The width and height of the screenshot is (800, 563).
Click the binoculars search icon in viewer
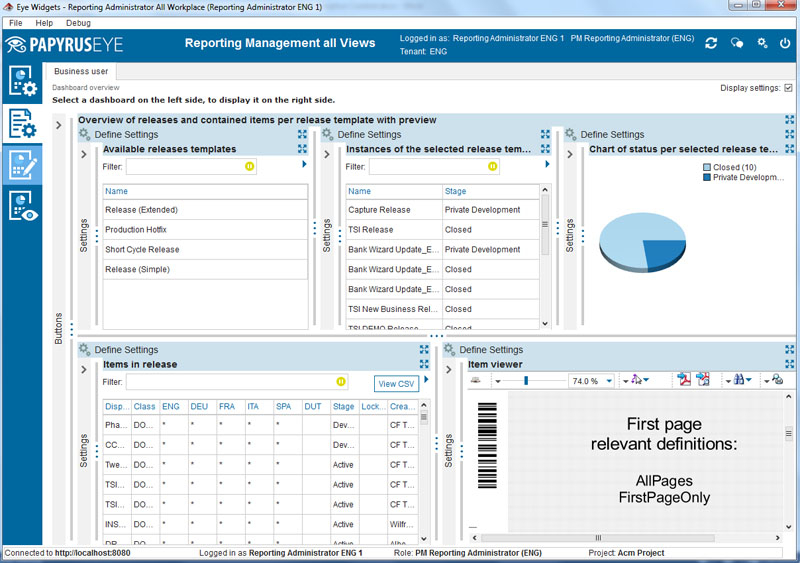point(739,379)
